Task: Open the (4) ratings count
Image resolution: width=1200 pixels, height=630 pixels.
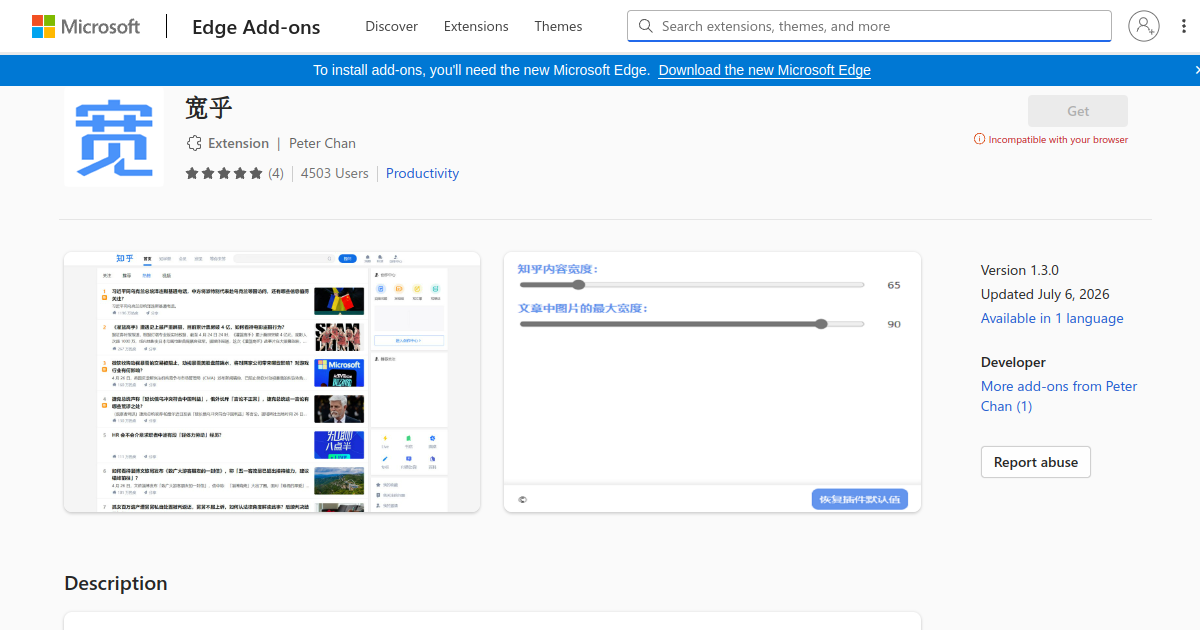Action: pos(276,173)
